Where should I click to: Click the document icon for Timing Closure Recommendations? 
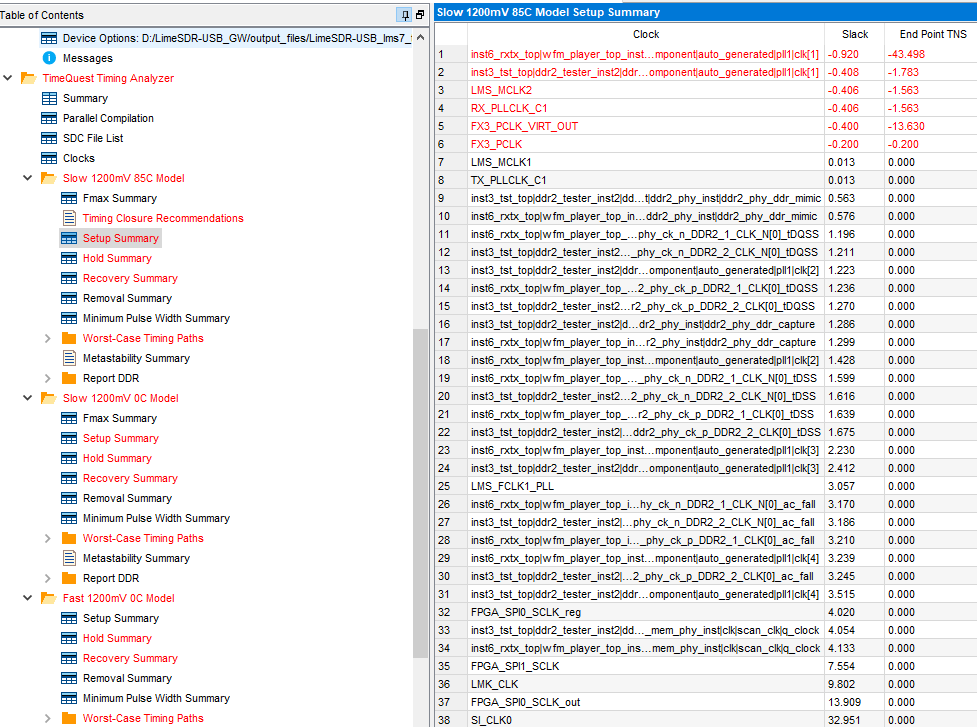click(x=69, y=218)
